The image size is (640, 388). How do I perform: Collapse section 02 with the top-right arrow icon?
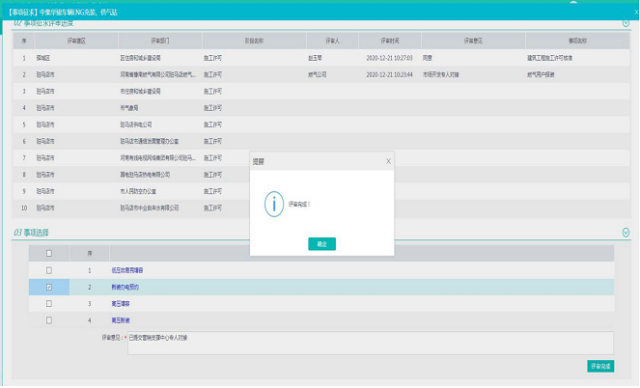pyautogui.click(x=626, y=23)
